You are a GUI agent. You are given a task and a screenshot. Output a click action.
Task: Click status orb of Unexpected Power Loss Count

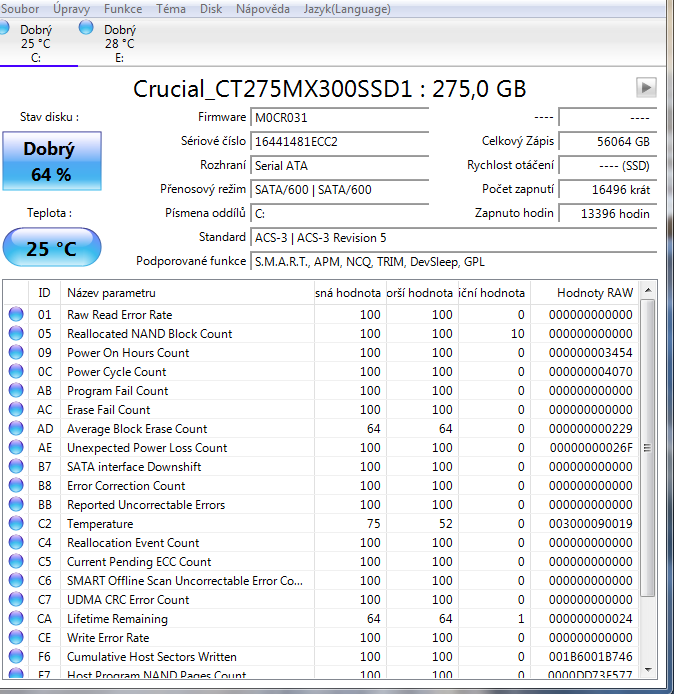point(16,447)
